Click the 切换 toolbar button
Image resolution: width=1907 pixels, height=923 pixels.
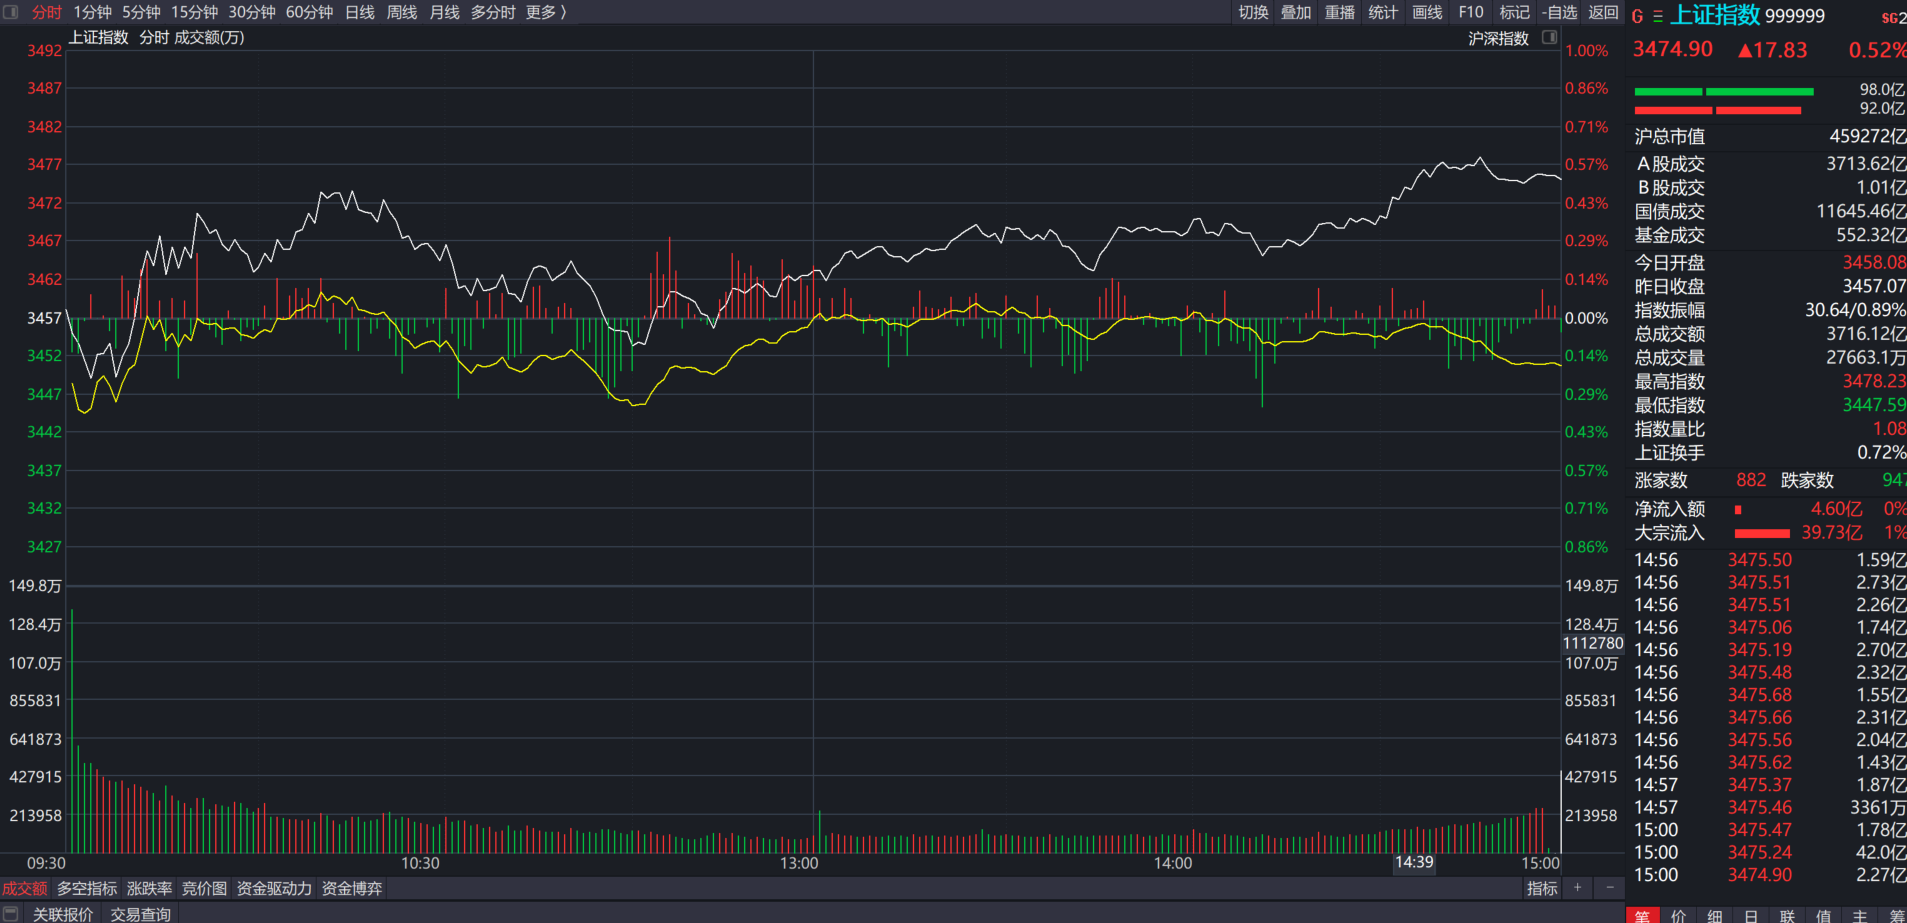coord(1253,12)
